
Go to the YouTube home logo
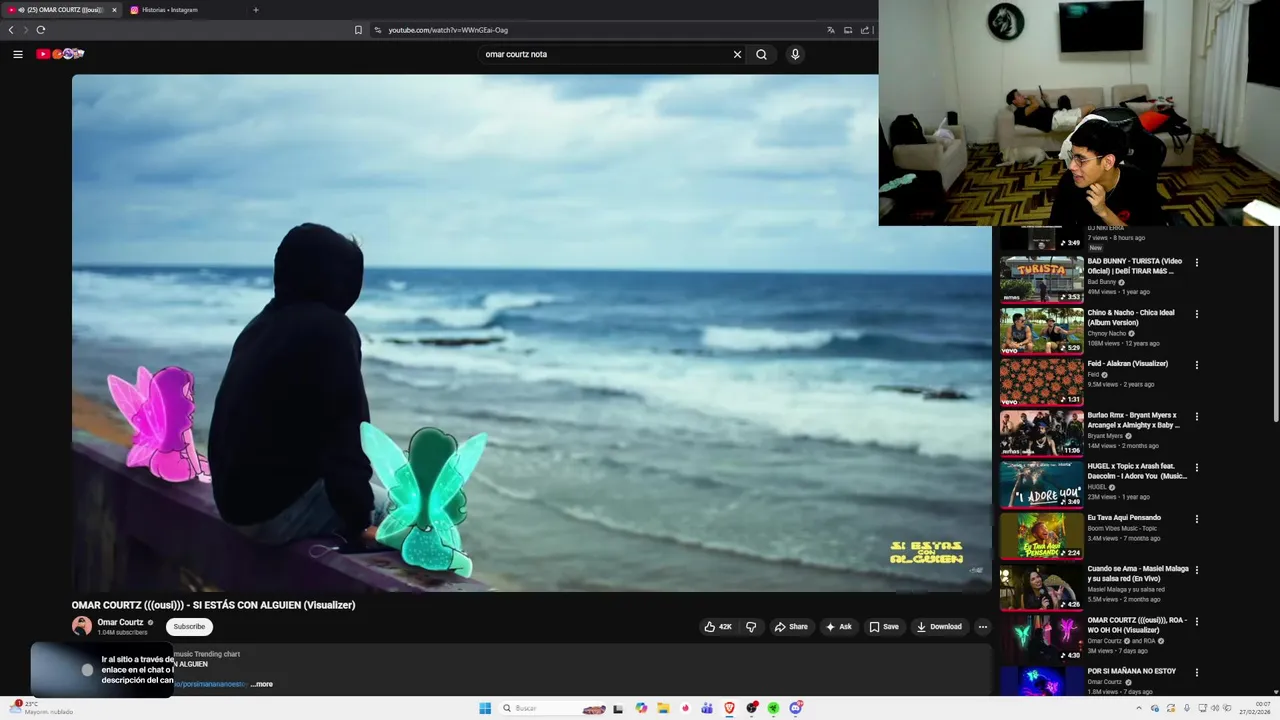(x=60, y=54)
